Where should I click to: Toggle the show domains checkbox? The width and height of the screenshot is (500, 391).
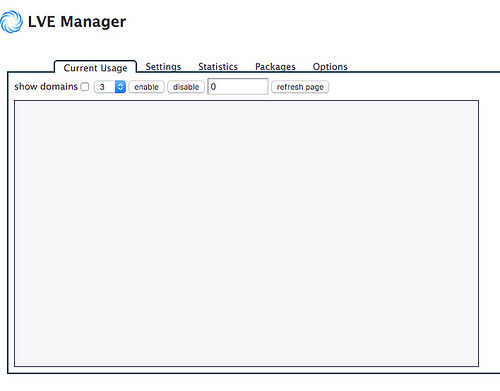click(85, 87)
